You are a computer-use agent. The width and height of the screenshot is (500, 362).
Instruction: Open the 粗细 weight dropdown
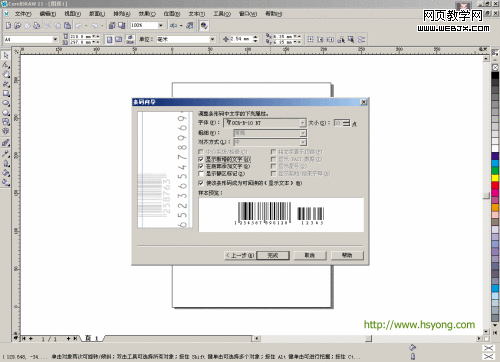click(303, 133)
